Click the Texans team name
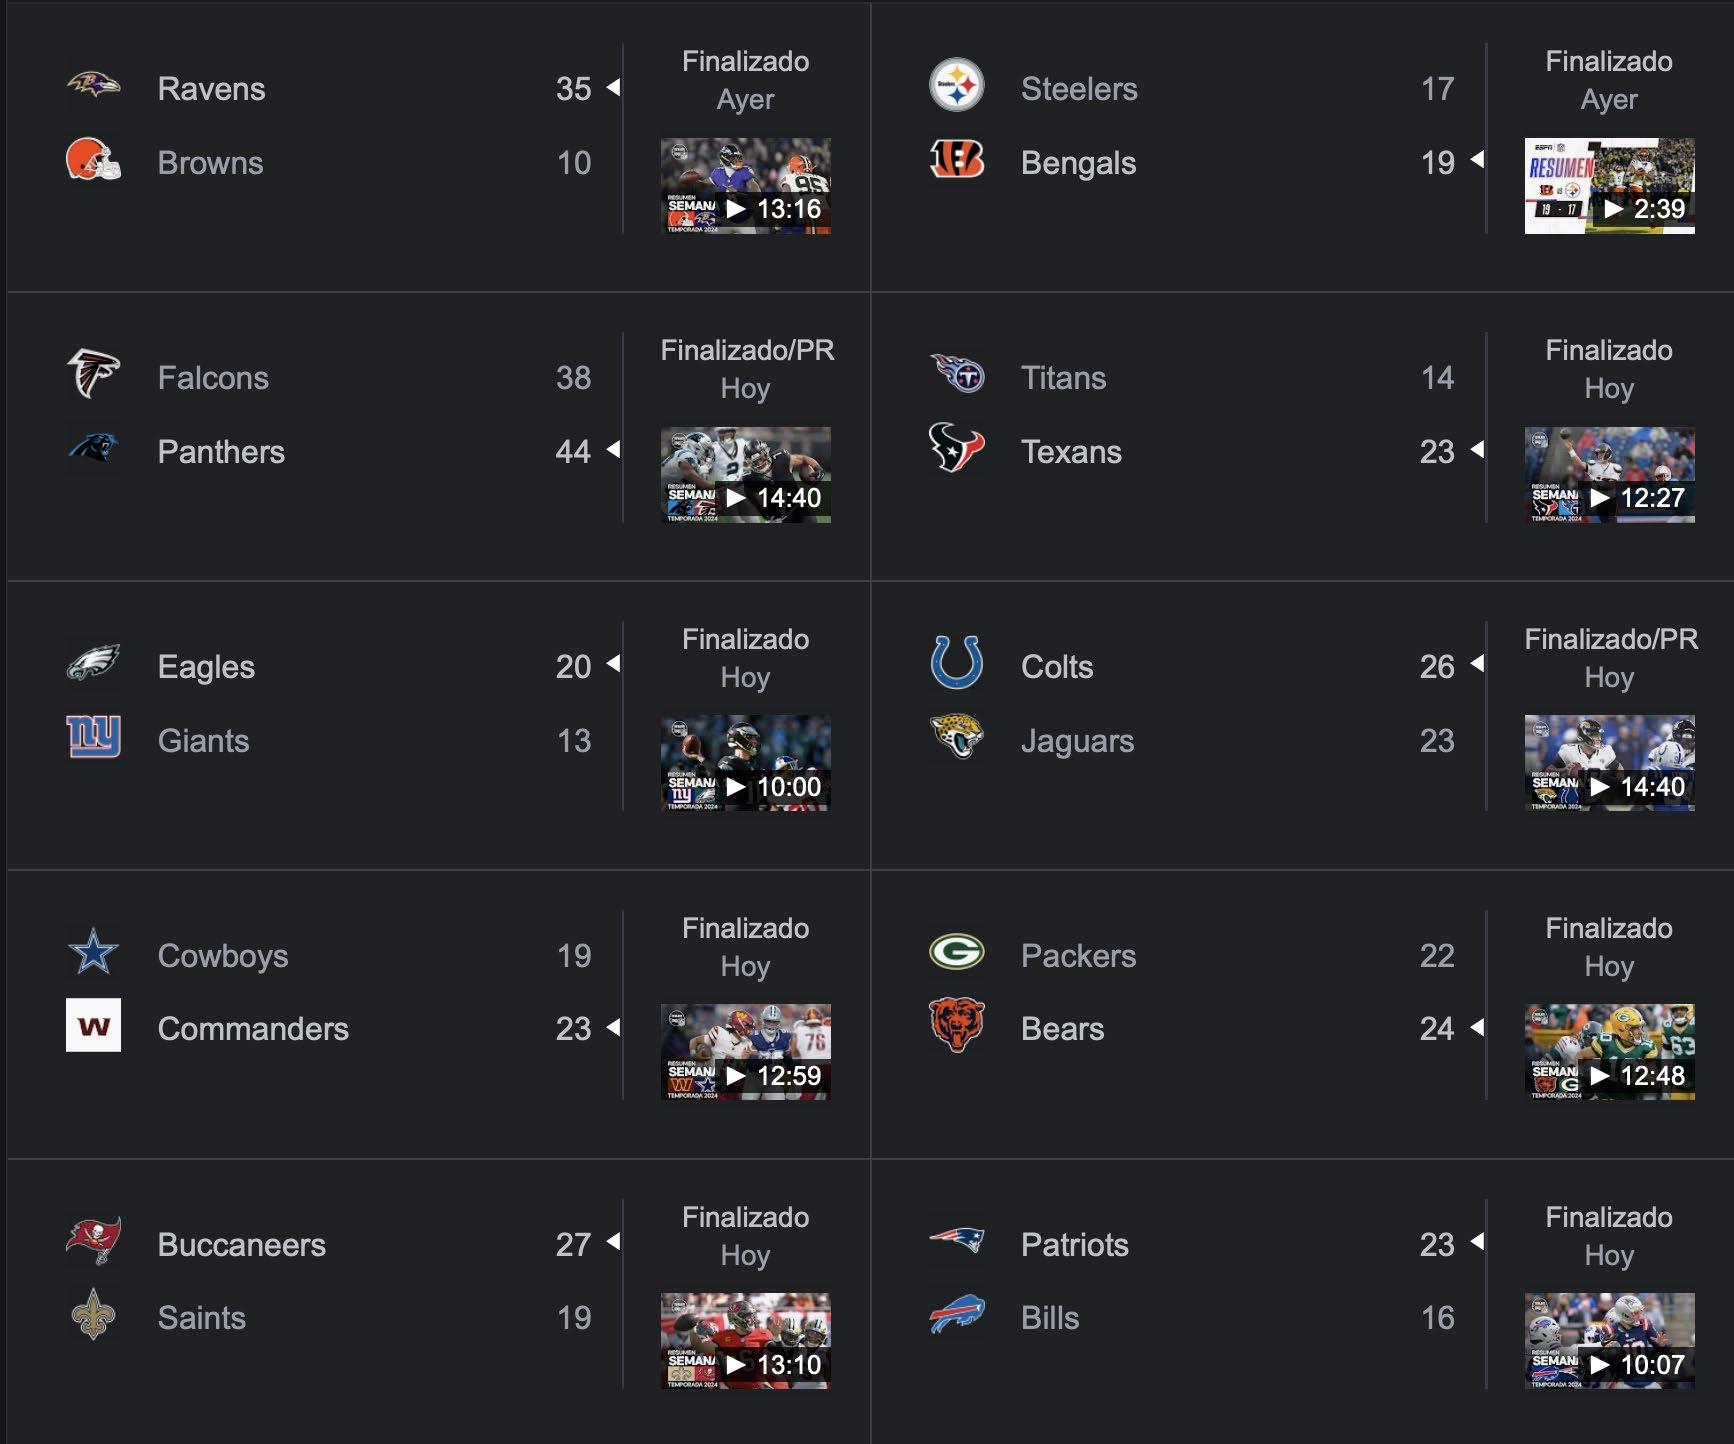Viewport: 1734px width, 1444px height. coord(1071,452)
